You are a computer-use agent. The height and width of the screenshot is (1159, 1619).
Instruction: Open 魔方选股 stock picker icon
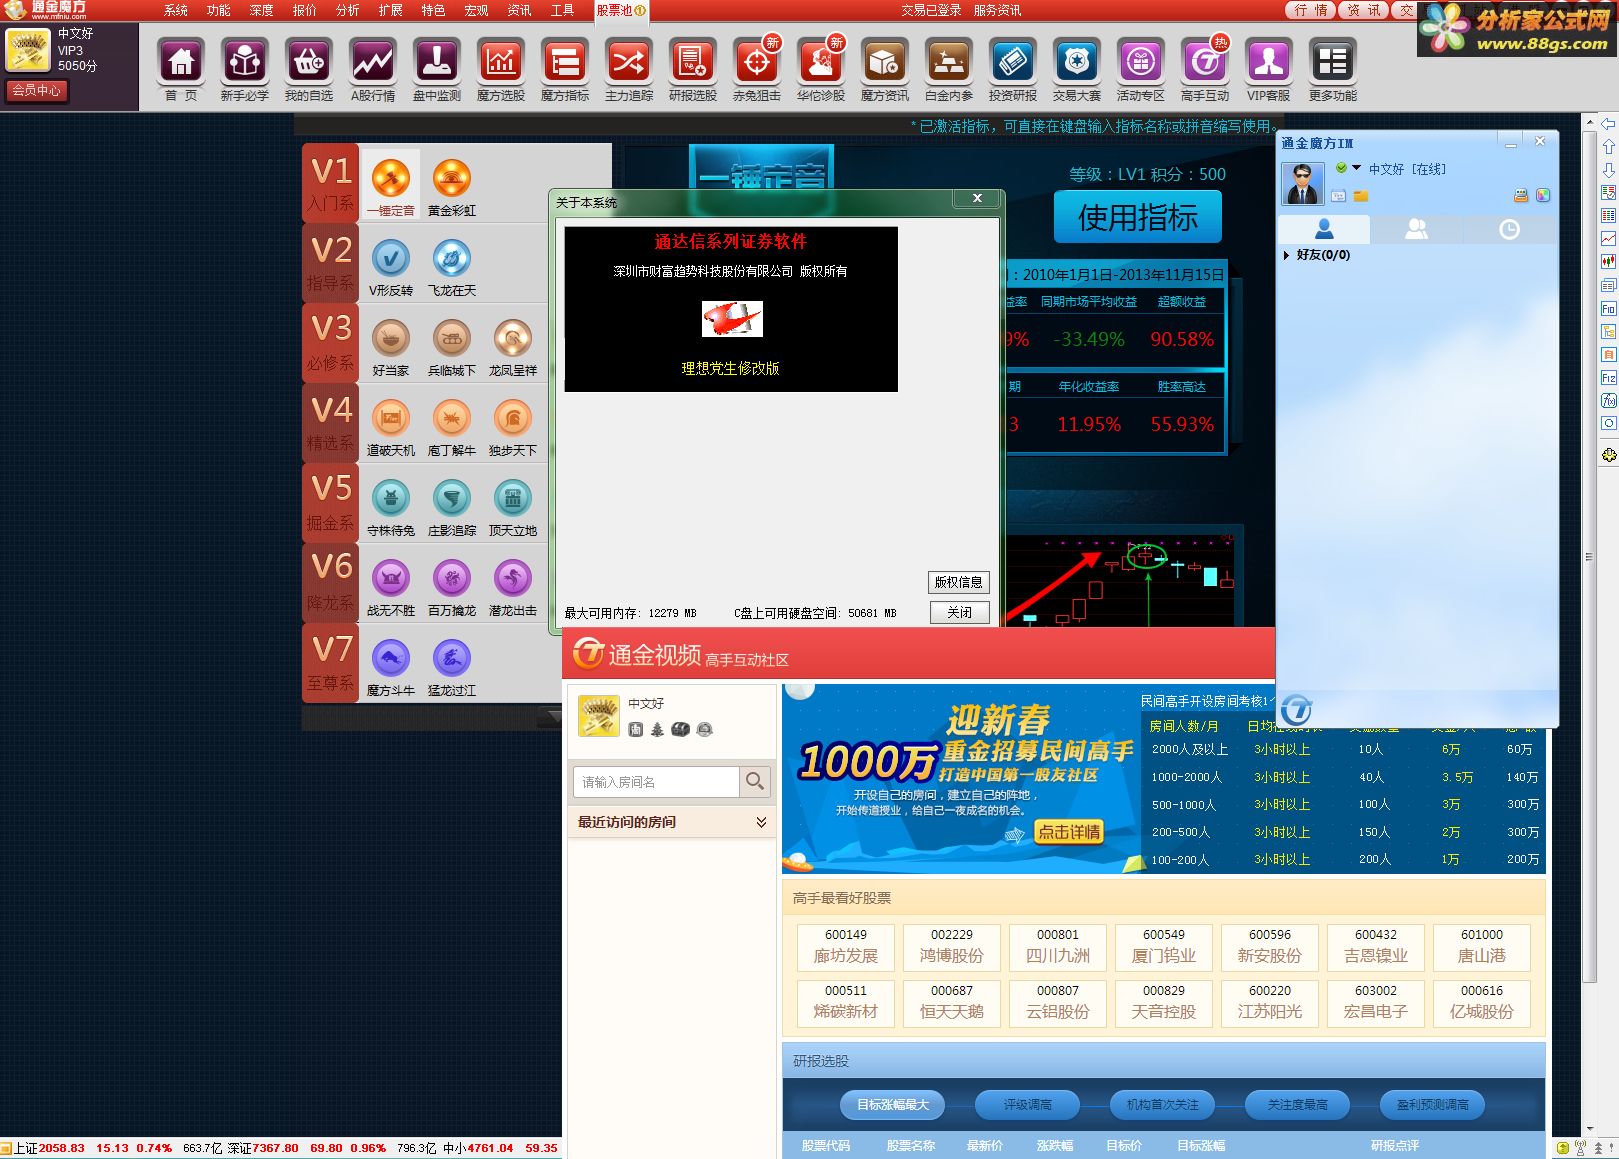pyautogui.click(x=501, y=62)
